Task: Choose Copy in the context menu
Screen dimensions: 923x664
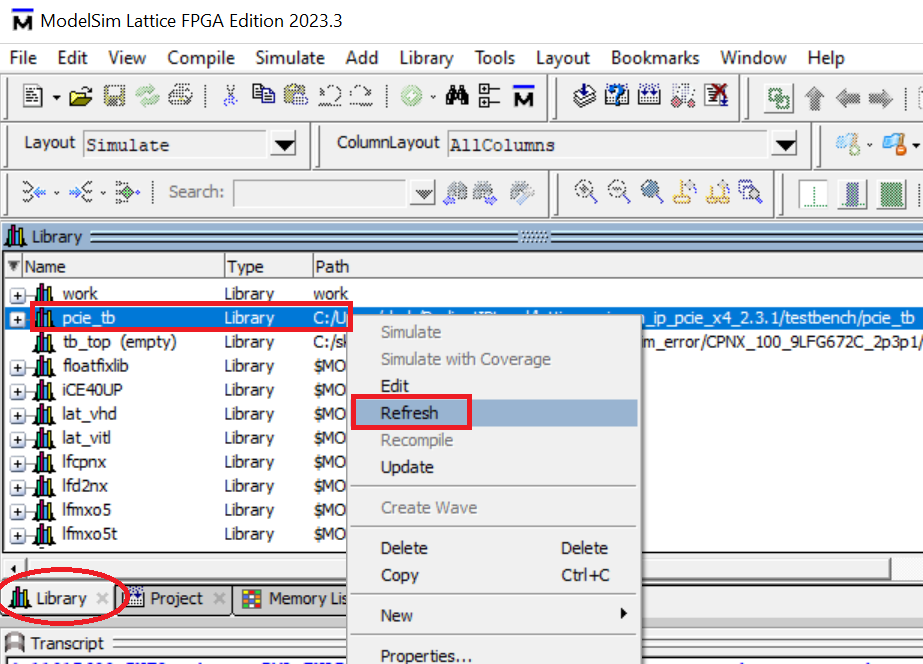Action: pos(494,575)
